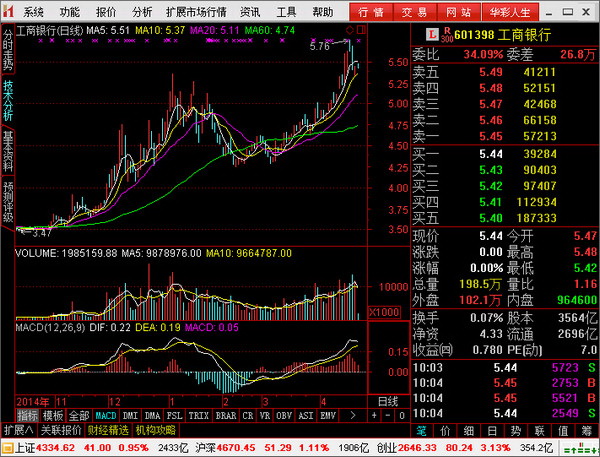Expand more indicators with the right arrow
600x457 pixels.
[353, 415]
